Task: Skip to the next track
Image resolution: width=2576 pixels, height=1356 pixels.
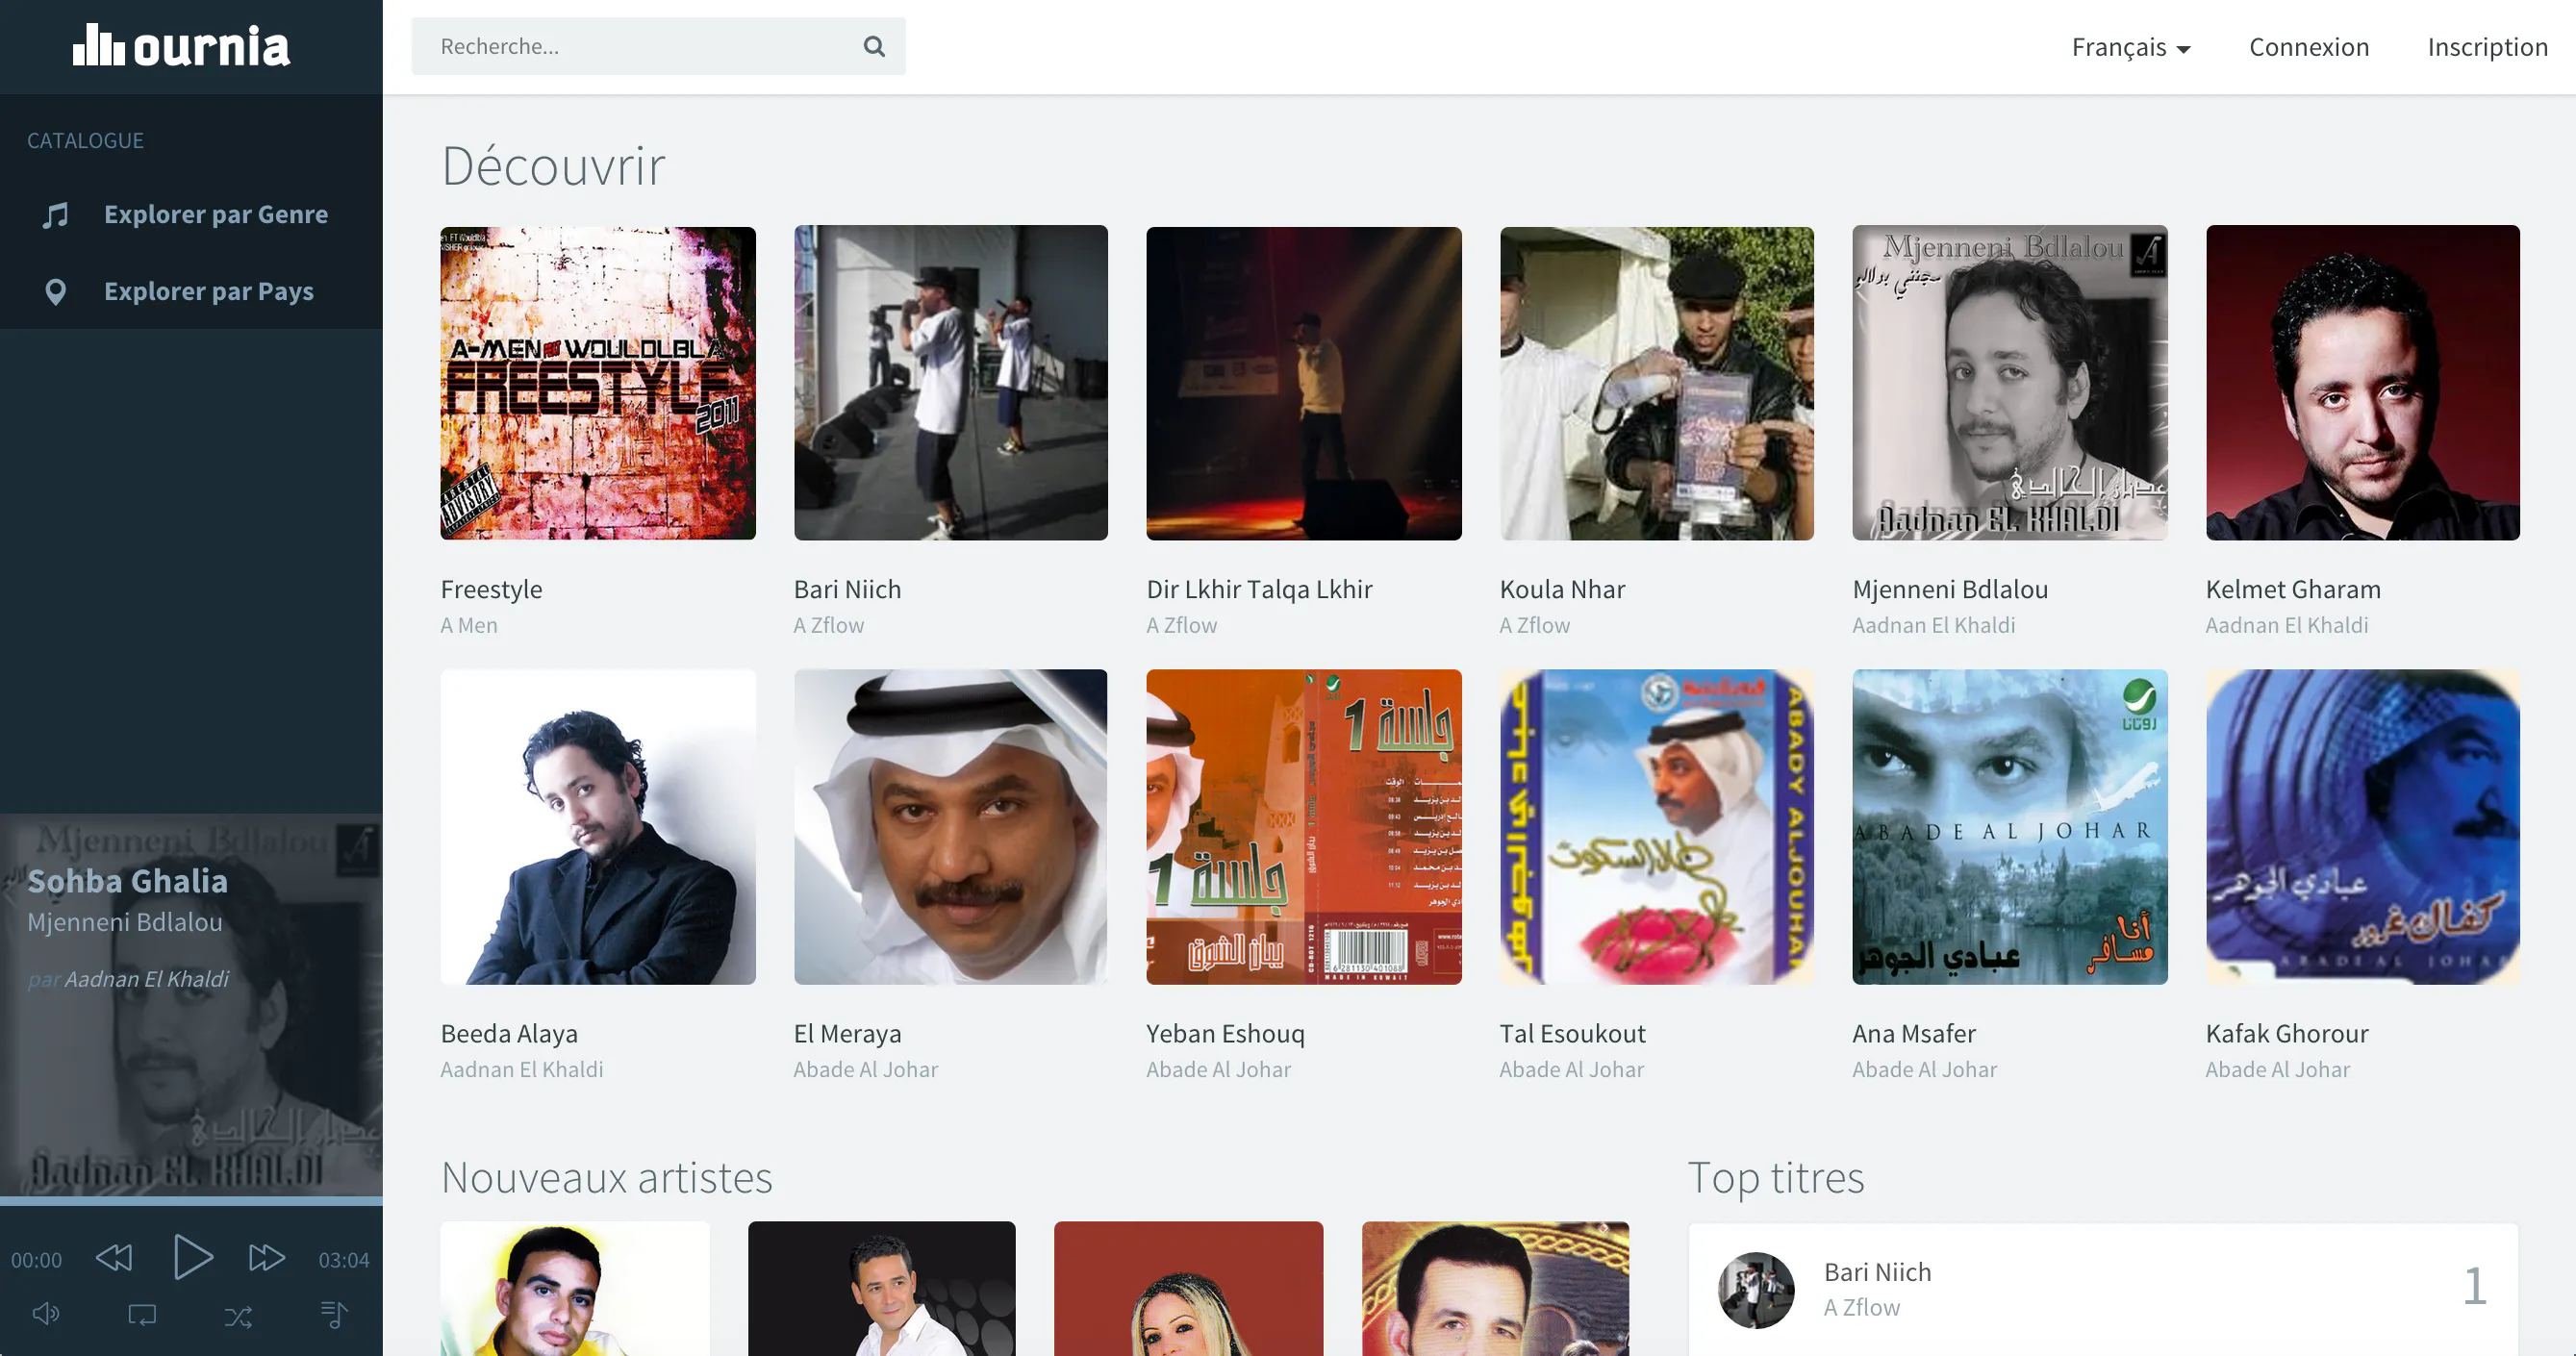Action: (x=267, y=1258)
